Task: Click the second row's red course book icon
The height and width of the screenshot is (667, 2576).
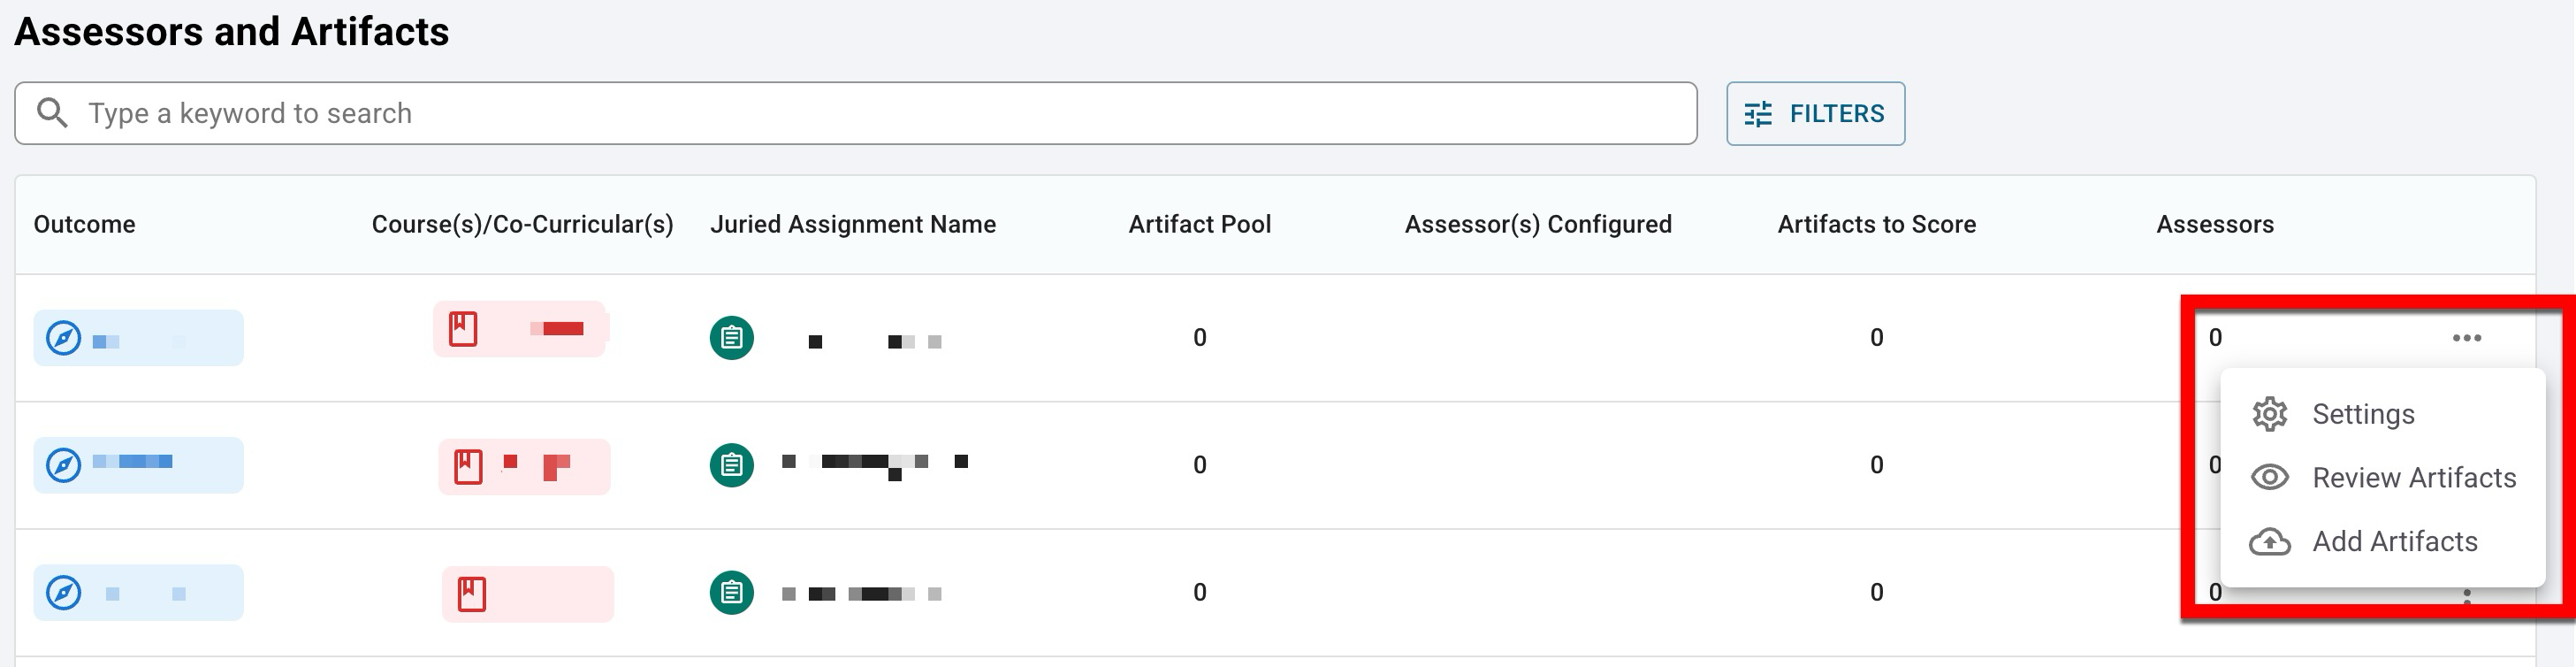Action: (x=468, y=466)
